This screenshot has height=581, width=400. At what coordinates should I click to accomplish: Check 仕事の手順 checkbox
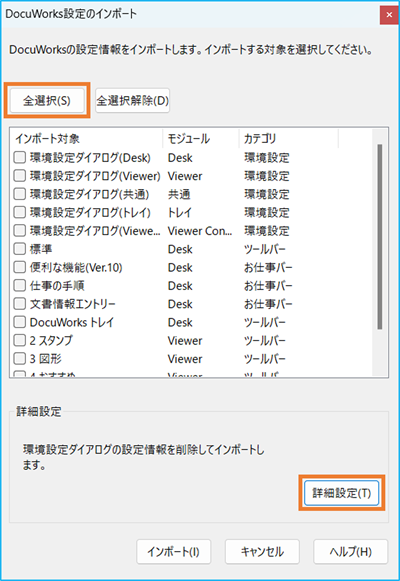(20, 285)
